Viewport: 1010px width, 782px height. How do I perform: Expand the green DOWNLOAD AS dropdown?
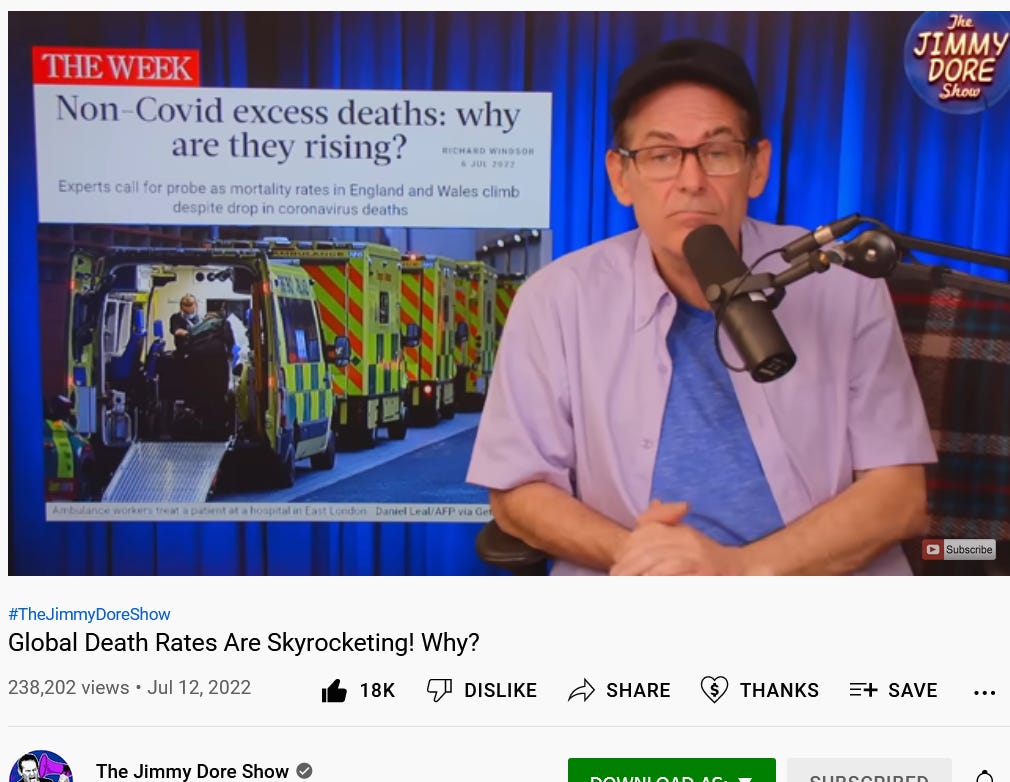[x=672, y=771]
